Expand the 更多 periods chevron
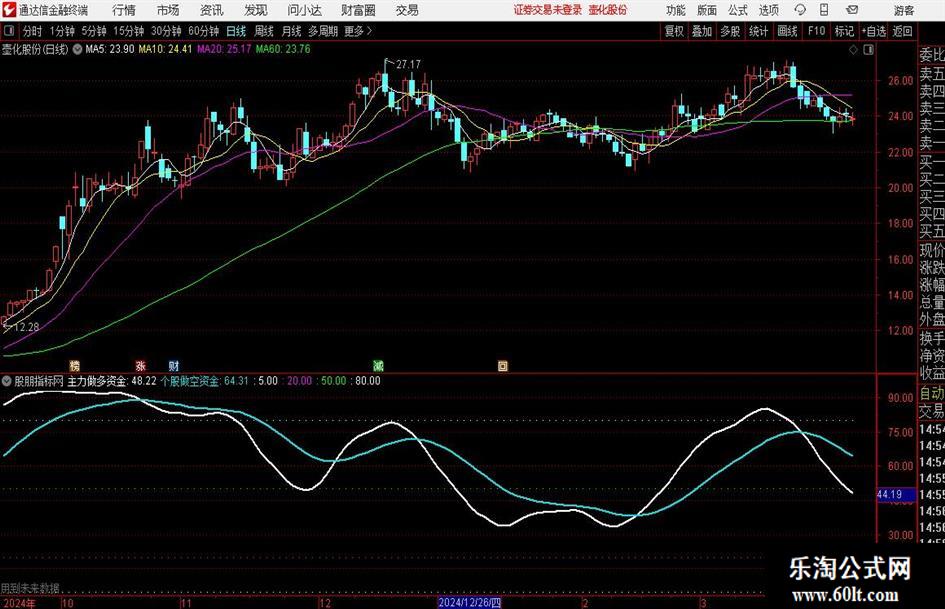 [369, 31]
